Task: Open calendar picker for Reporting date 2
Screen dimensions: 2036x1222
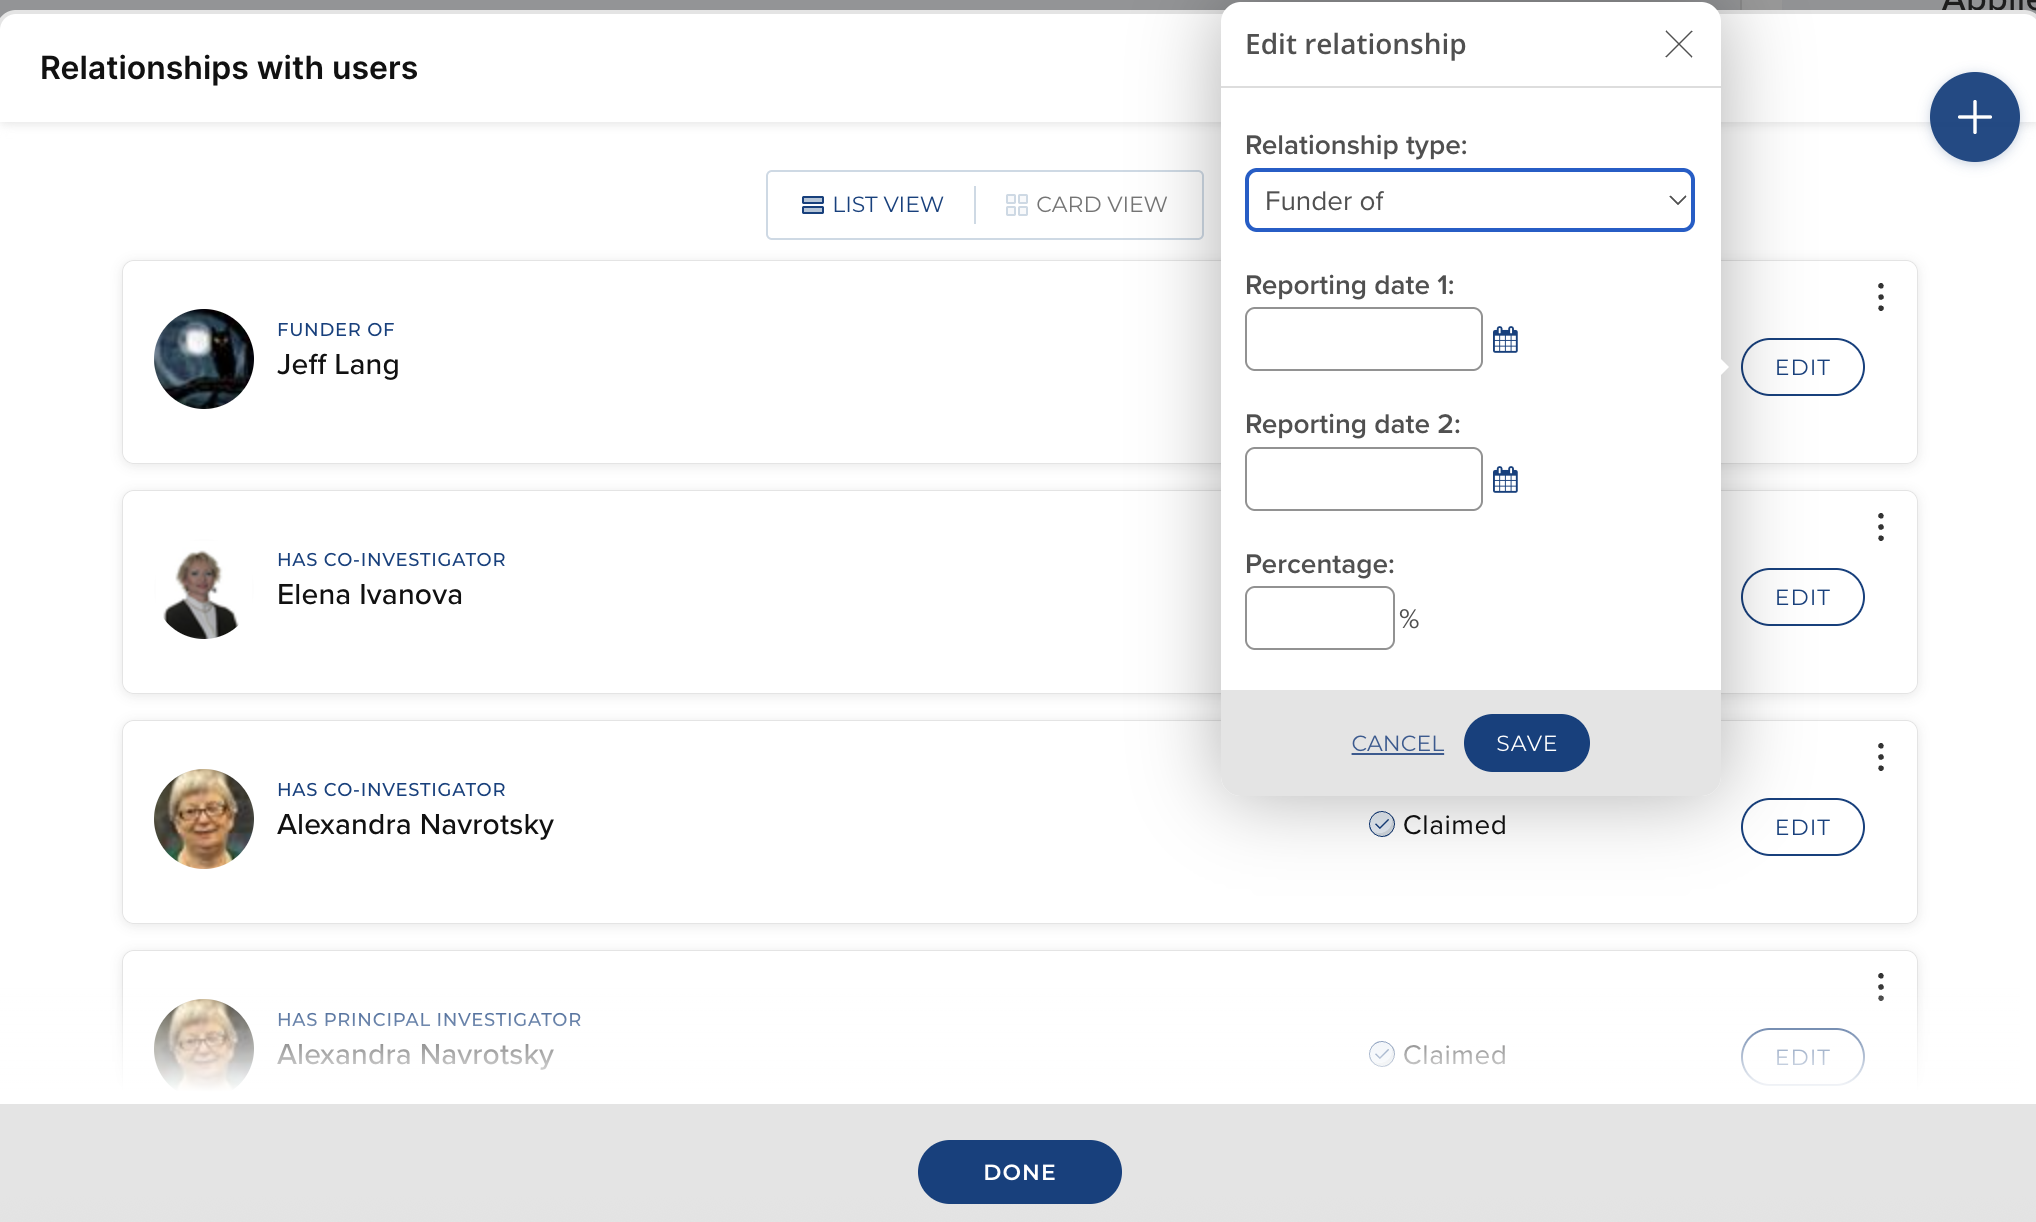Action: (1505, 480)
